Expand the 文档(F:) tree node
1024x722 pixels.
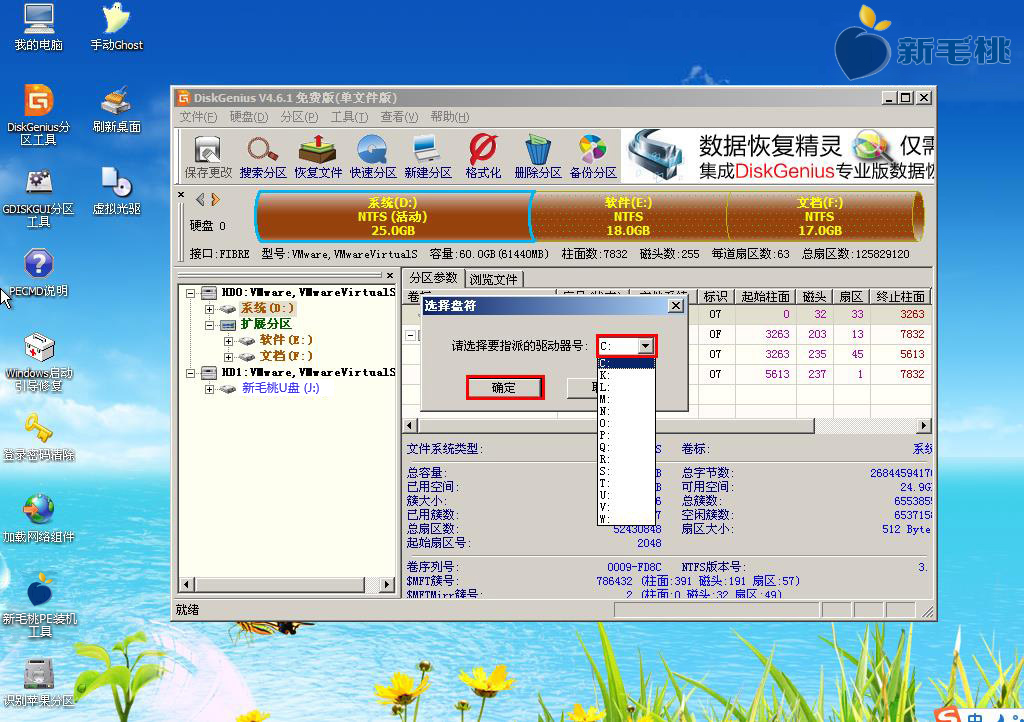point(228,356)
